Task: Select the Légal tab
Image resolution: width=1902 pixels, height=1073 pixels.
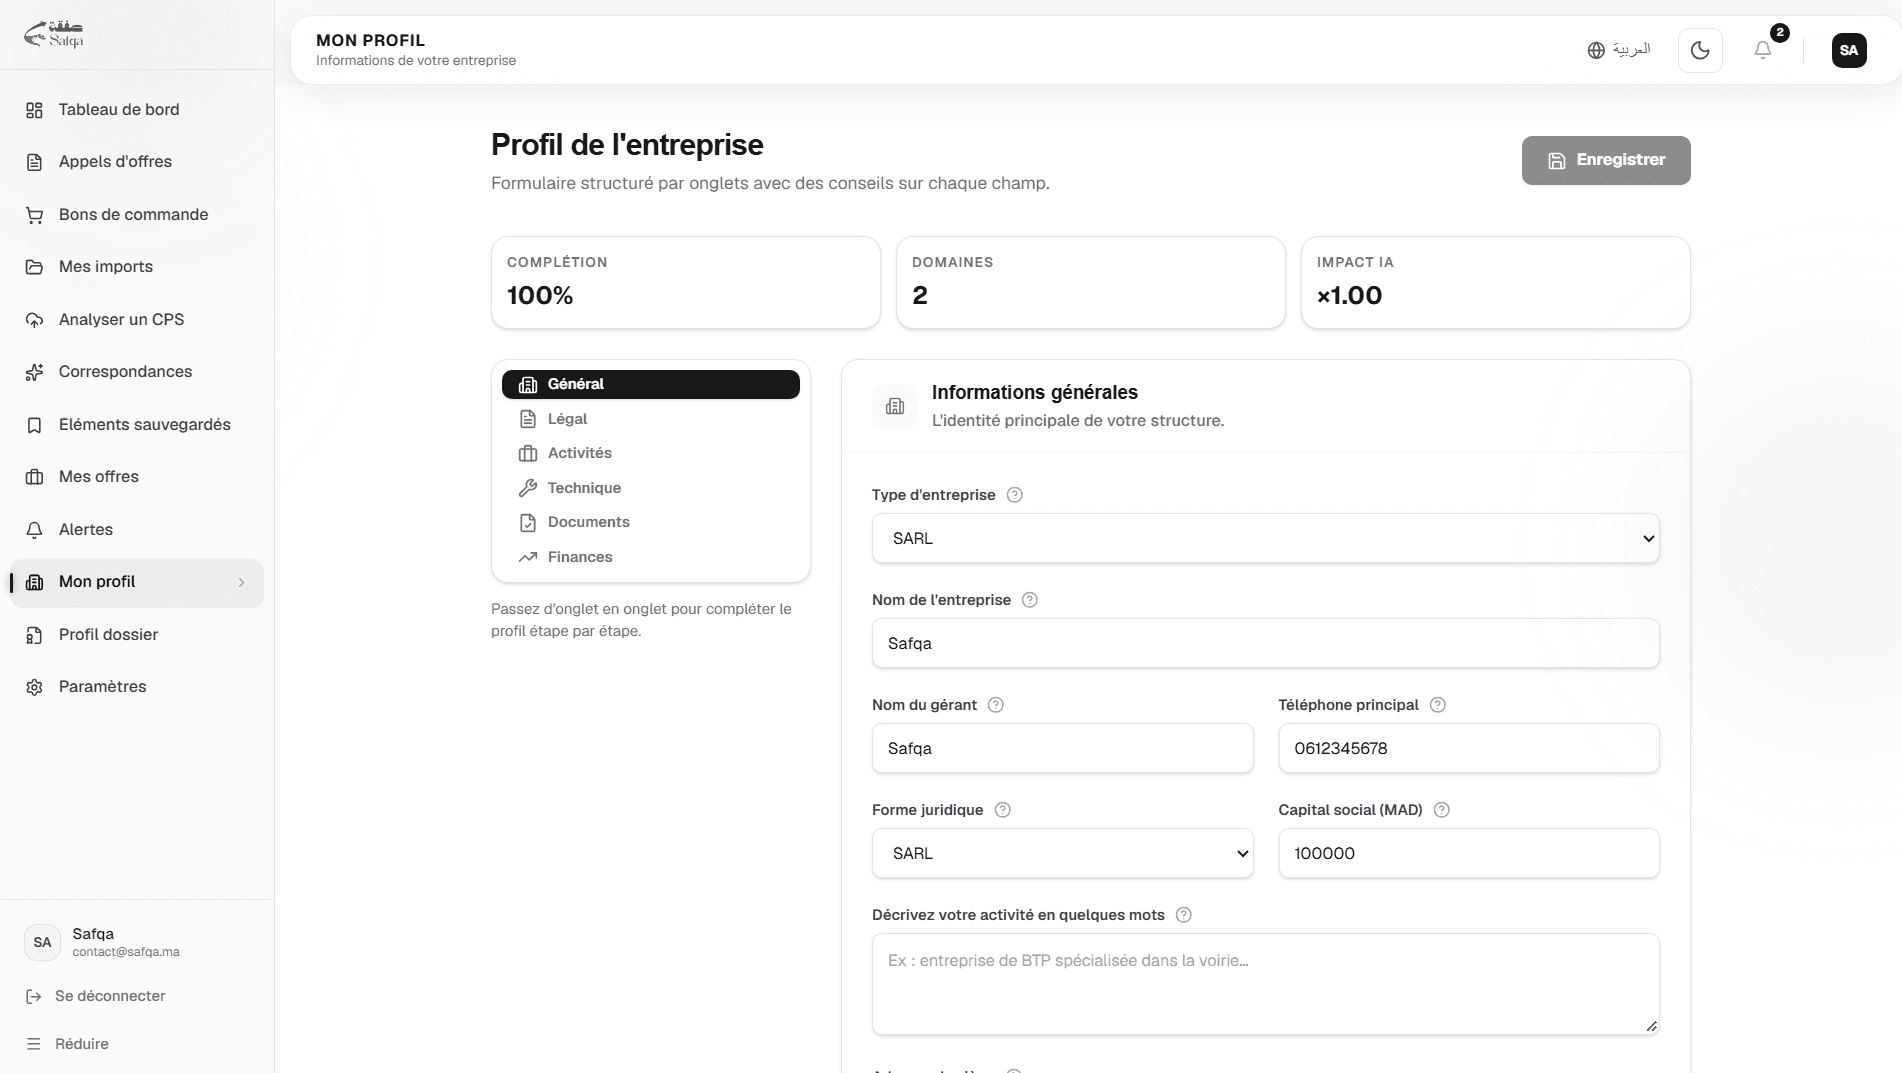Action: click(650, 419)
